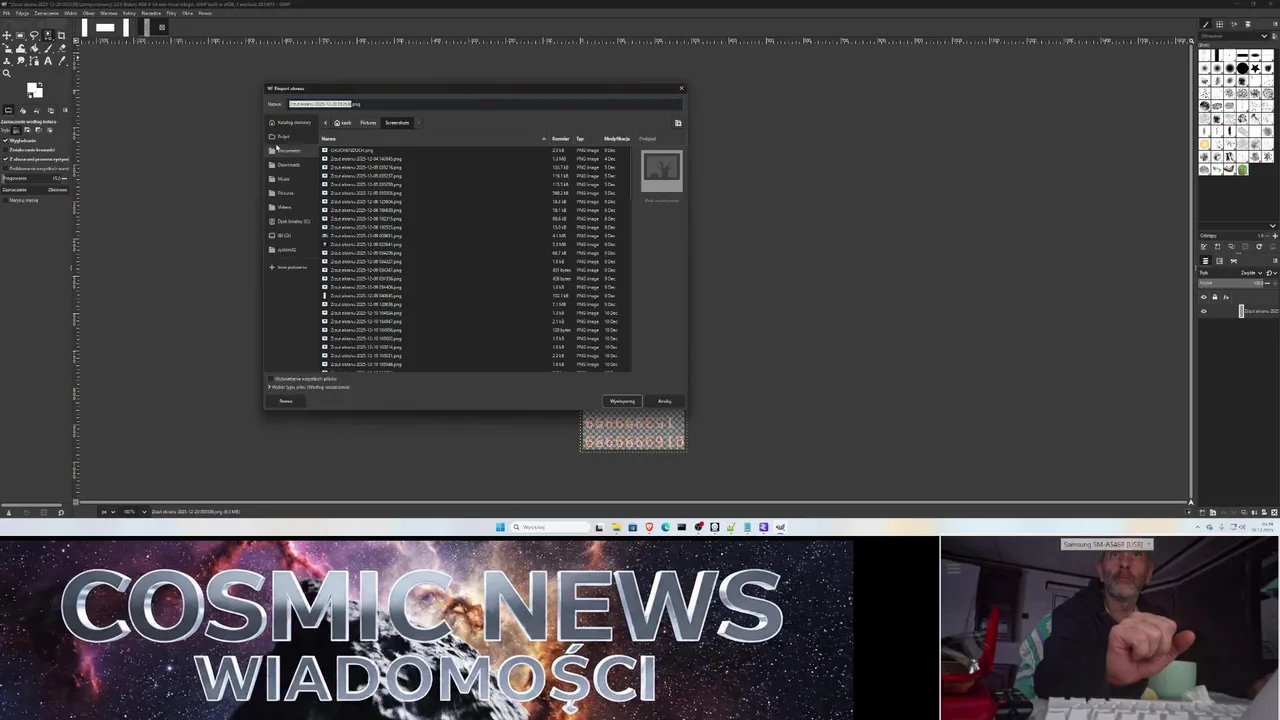Swap foreground and background colors

[40, 84]
